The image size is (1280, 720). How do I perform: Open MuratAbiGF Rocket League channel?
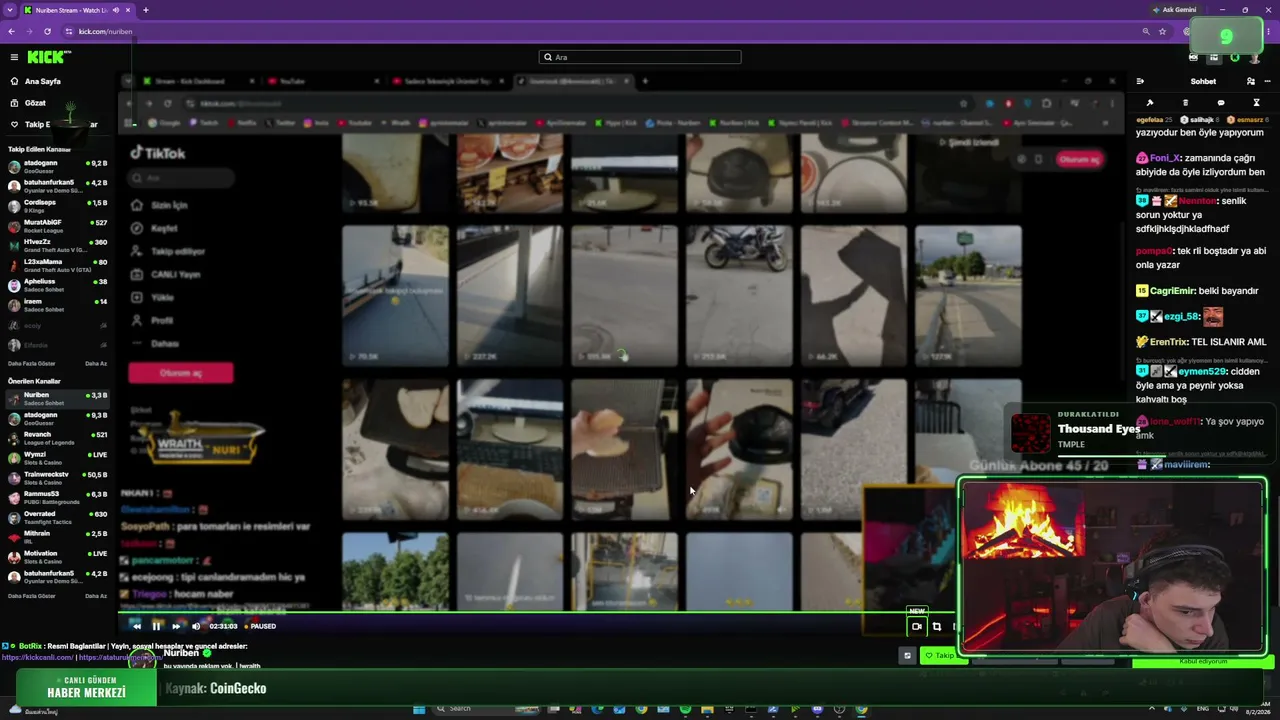(x=57, y=226)
